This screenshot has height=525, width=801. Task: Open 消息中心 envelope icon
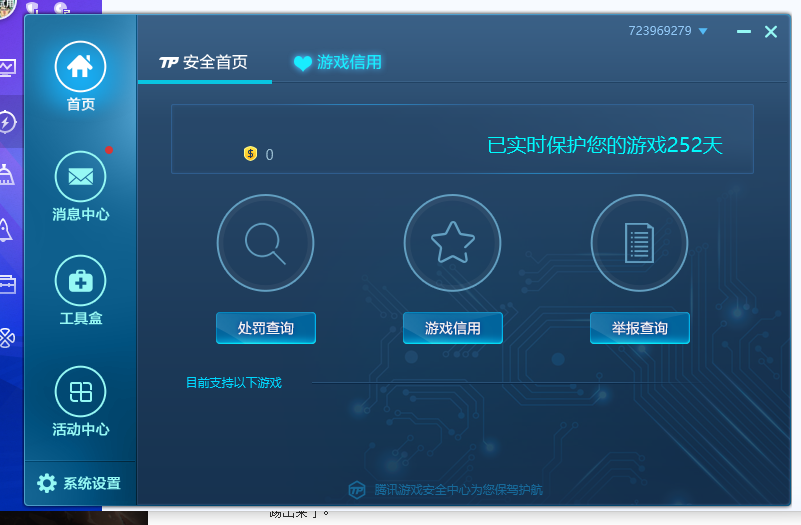pyautogui.click(x=80, y=176)
